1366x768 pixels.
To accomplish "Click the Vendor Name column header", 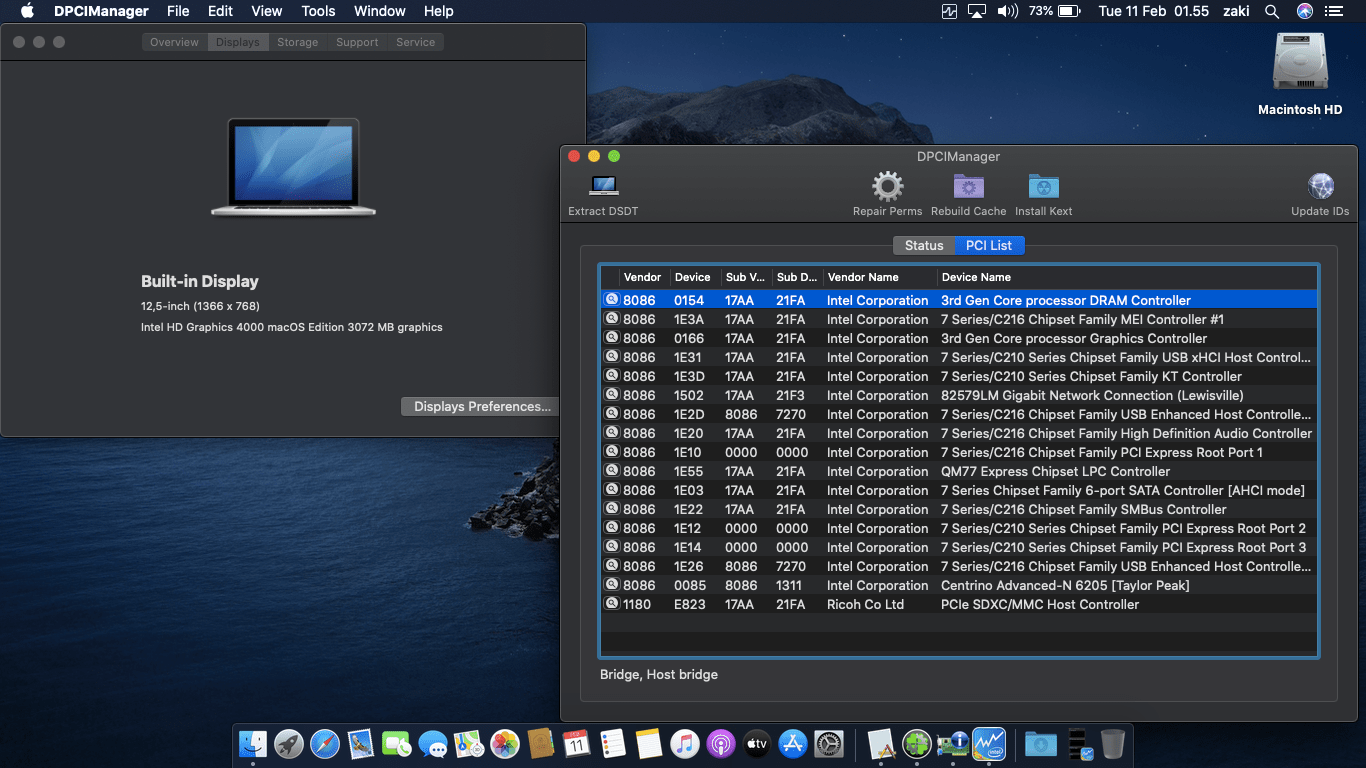I will (881, 277).
